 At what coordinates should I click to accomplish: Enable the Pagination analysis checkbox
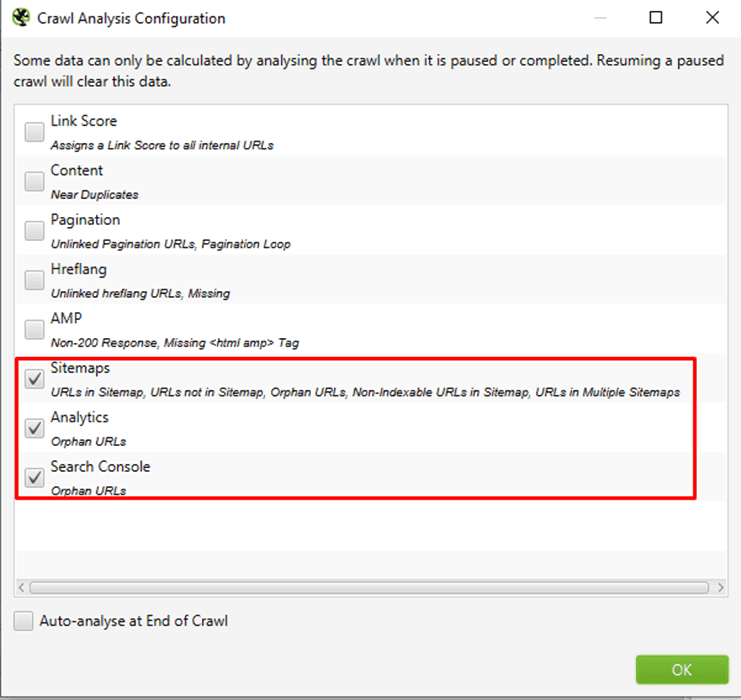pos(34,231)
